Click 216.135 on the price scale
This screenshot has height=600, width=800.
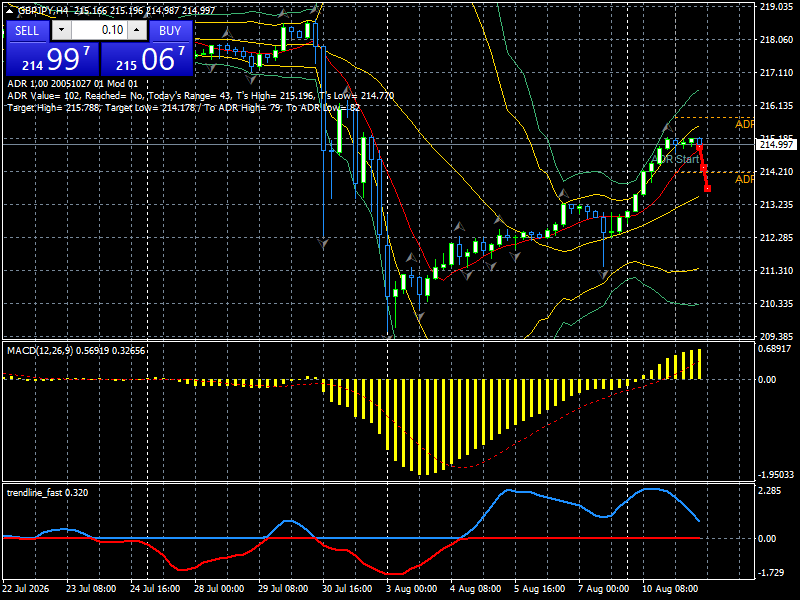point(777,106)
